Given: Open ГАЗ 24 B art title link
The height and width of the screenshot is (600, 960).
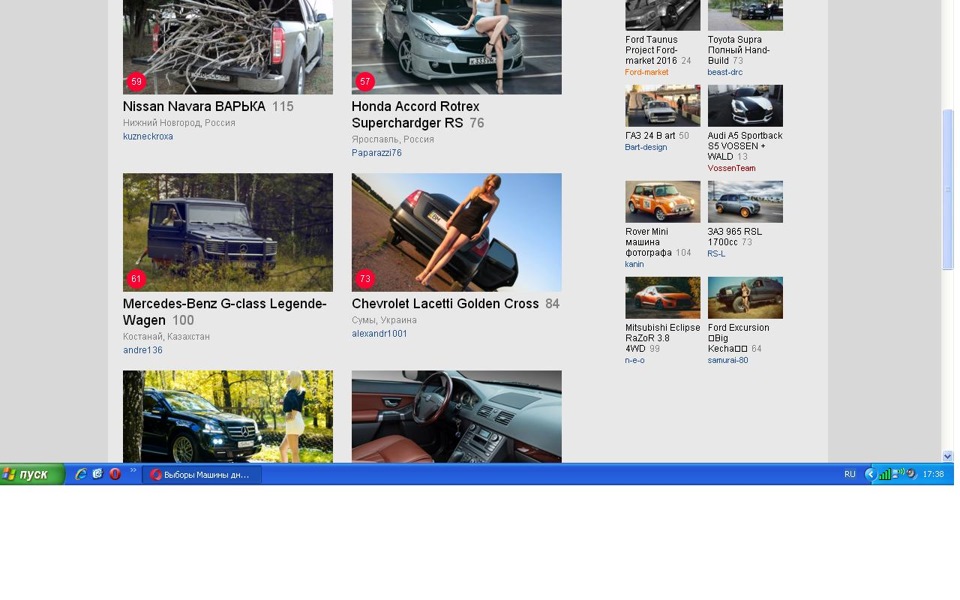Looking at the screenshot, I should 650,136.
